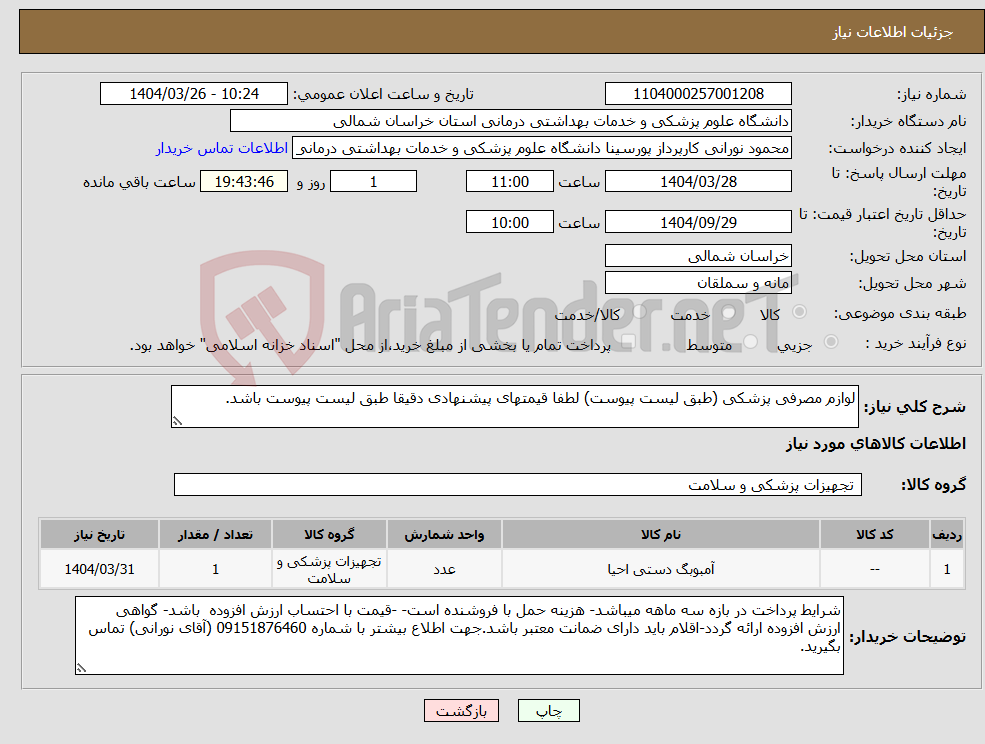Click the ساعت field showing 10:00
Screen dimensions: 985x744
(x=510, y=221)
